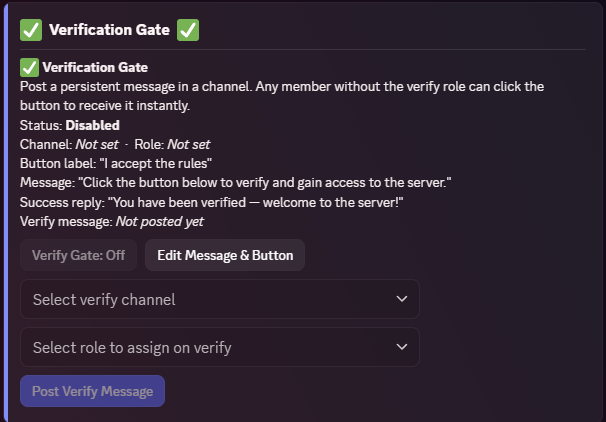
Task: Click the green checkmark emoji after the title
Action: coord(188,30)
